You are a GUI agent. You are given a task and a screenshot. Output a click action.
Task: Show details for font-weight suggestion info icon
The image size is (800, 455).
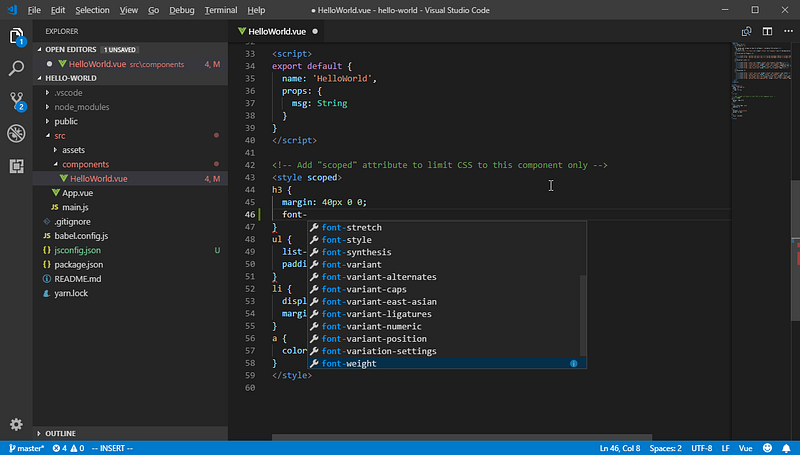573,364
